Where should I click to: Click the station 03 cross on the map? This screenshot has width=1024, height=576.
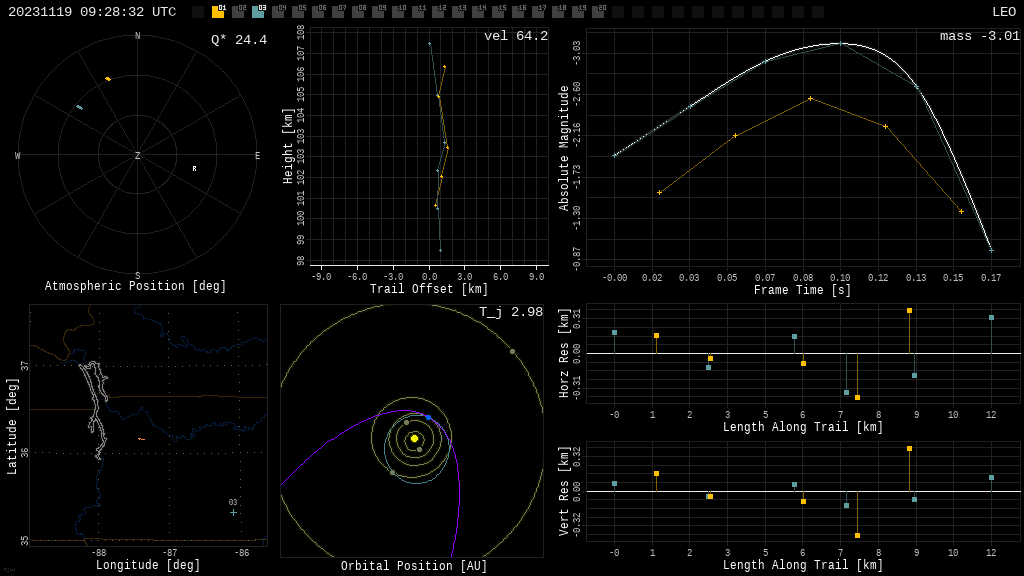(x=233, y=513)
